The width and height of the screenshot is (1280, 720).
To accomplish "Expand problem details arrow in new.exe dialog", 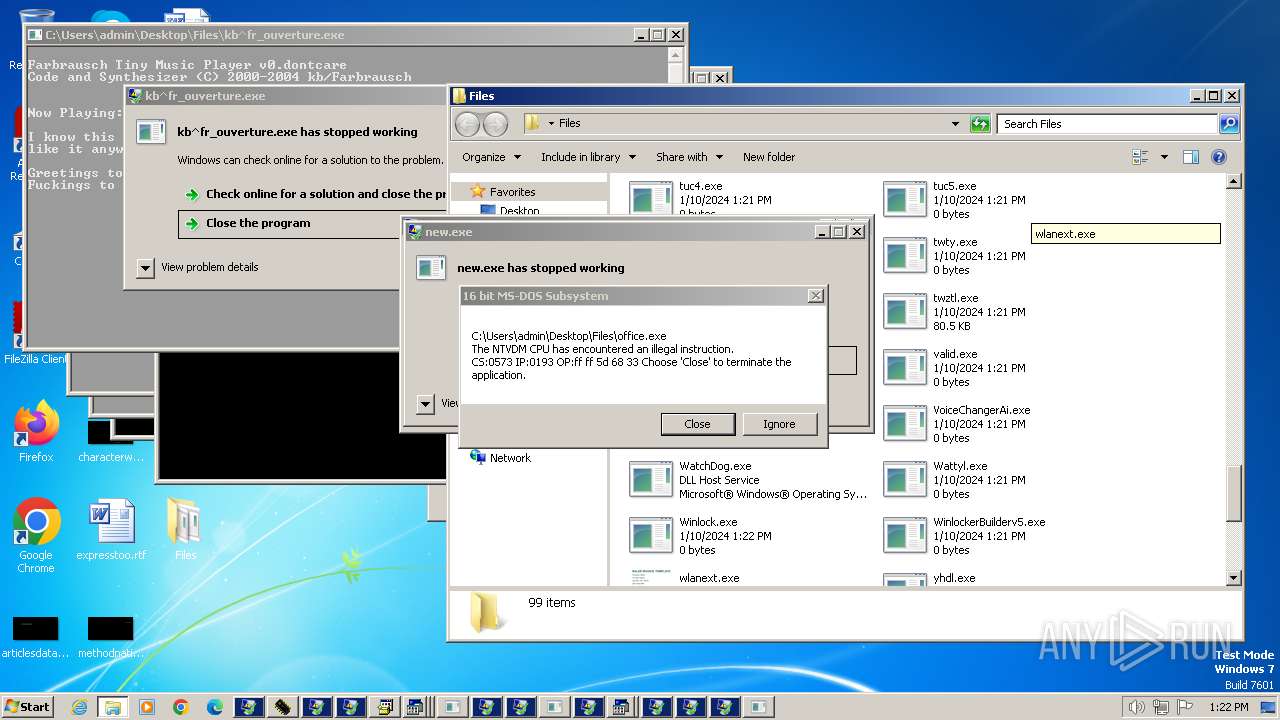I will click(425, 403).
